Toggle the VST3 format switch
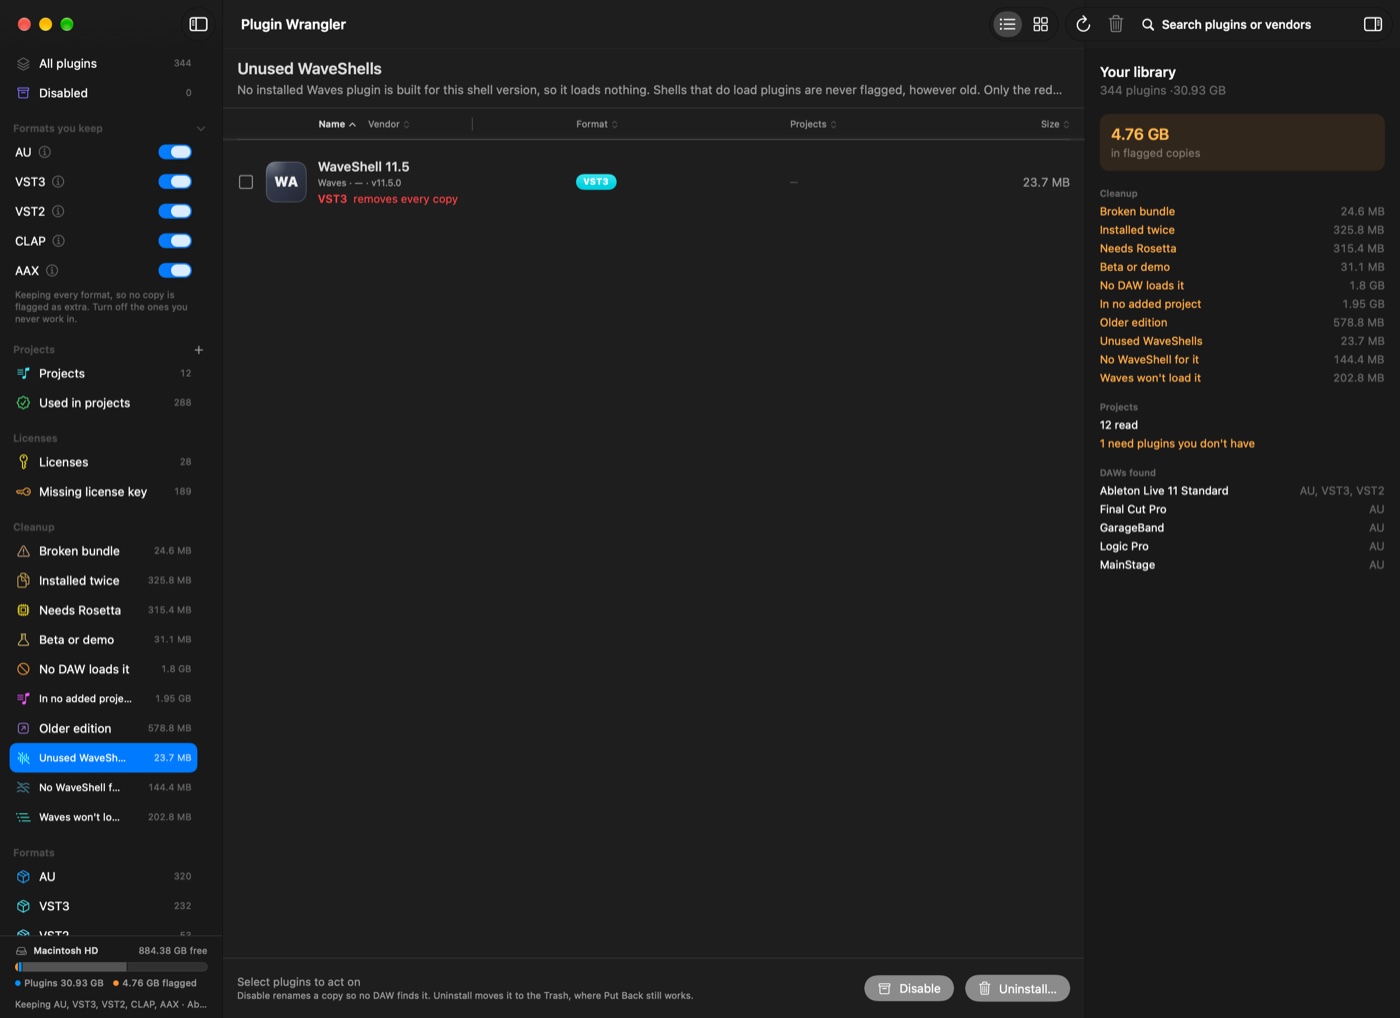Viewport: 1400px width, 1018px height. pos(175,182)
